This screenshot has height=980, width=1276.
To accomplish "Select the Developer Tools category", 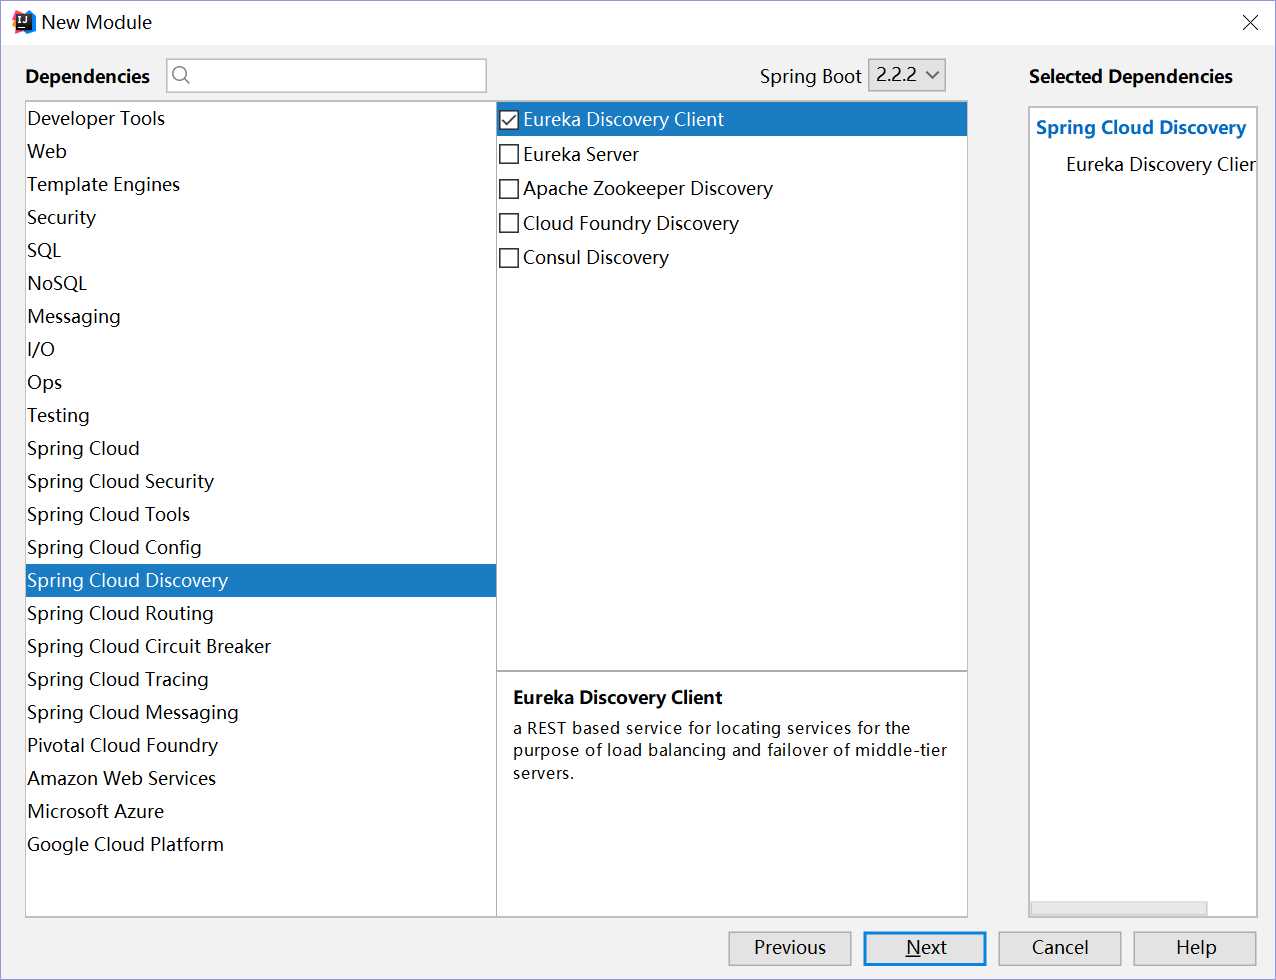I will (261, 118).
